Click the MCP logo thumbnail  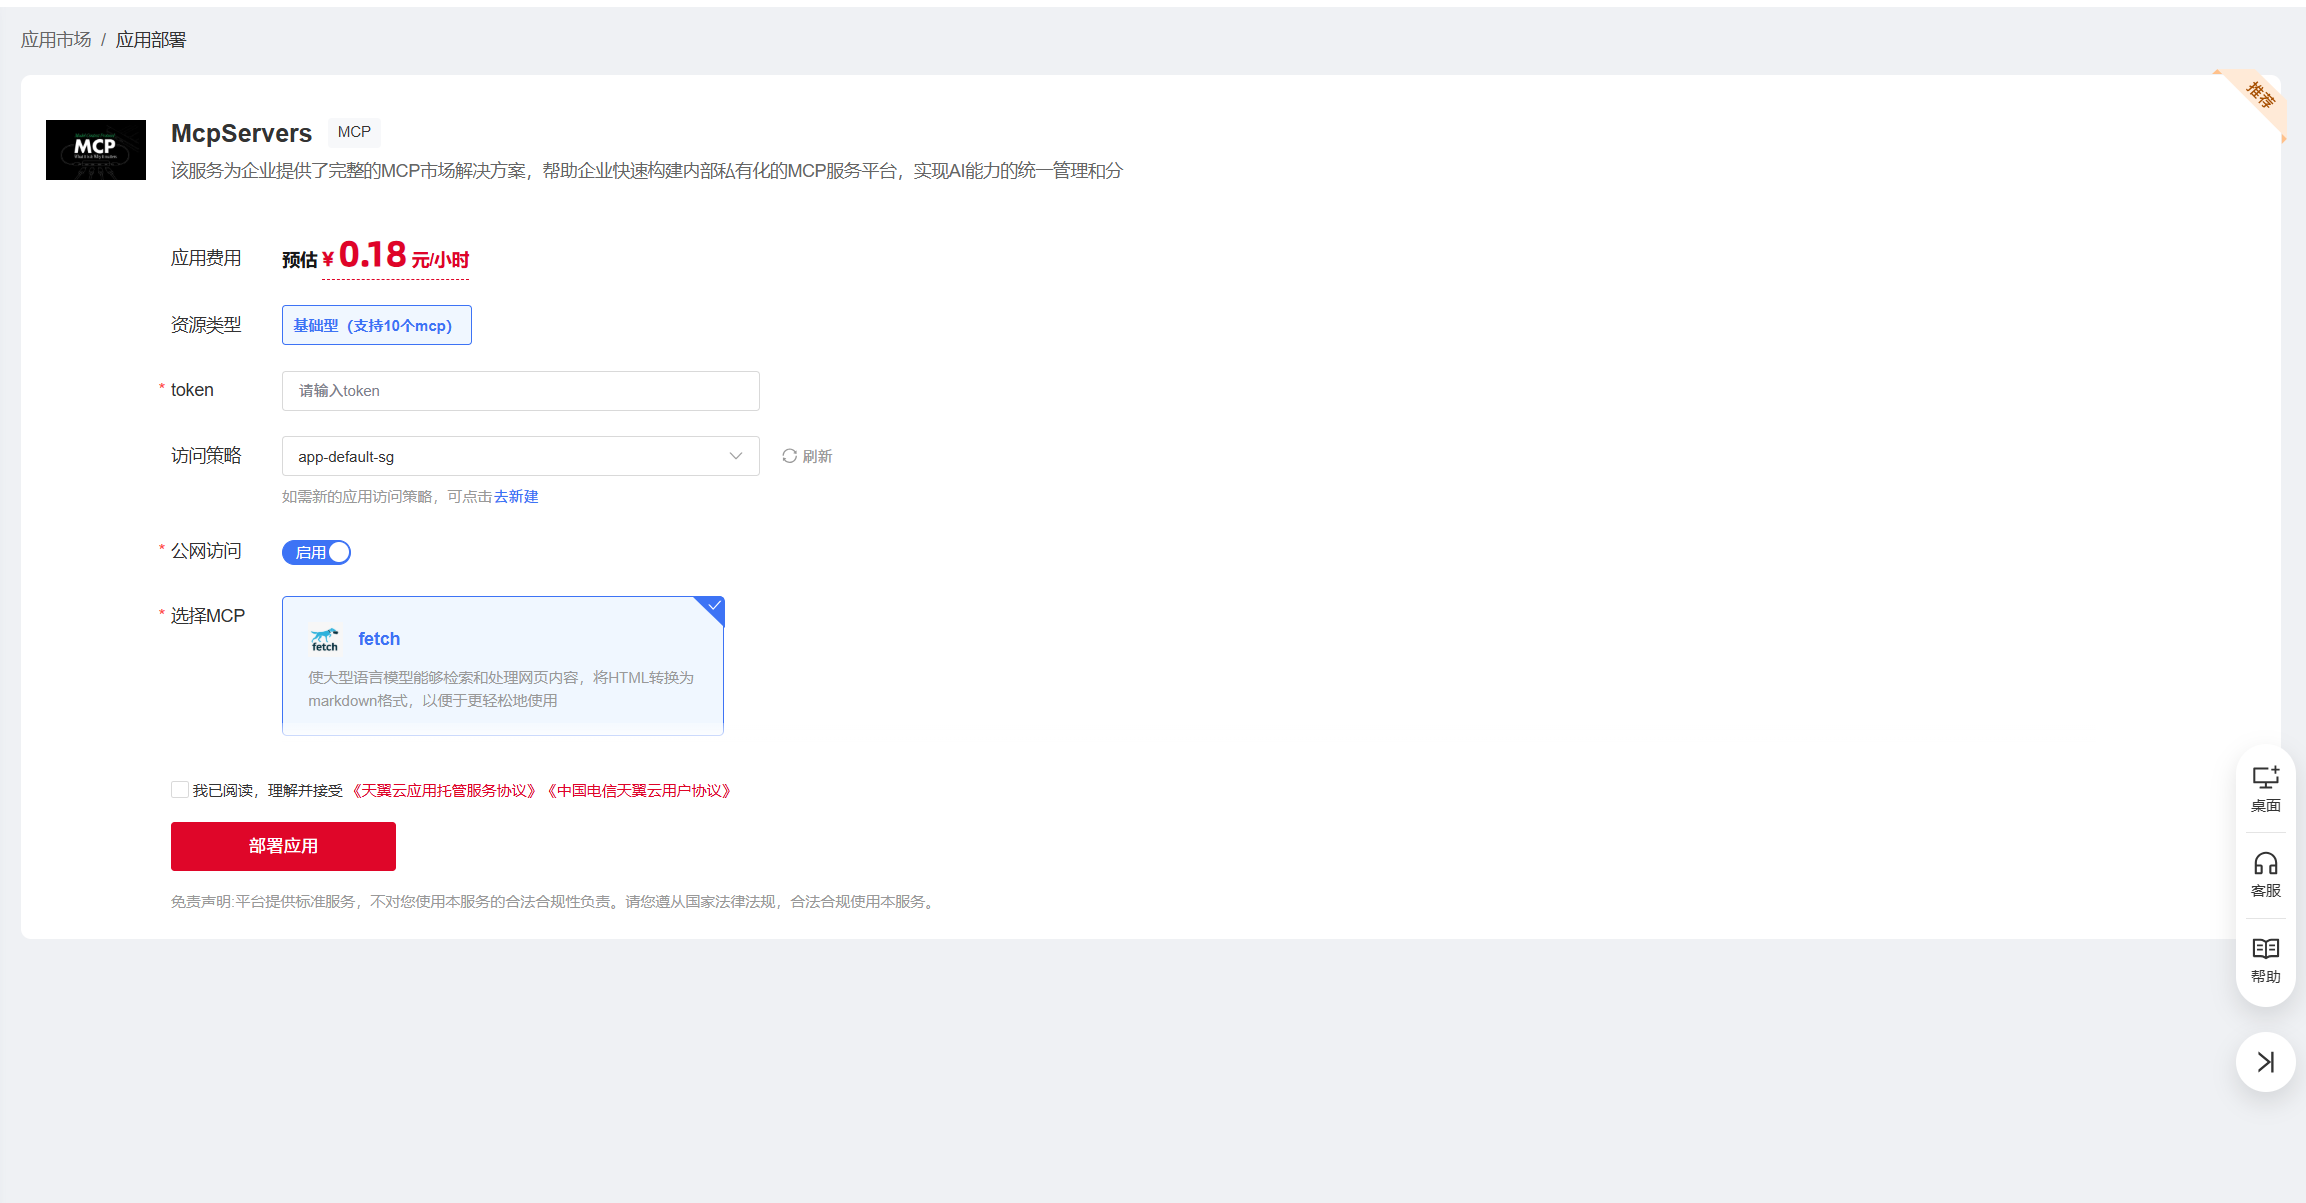pyautogui.click(x=96, y=150)
